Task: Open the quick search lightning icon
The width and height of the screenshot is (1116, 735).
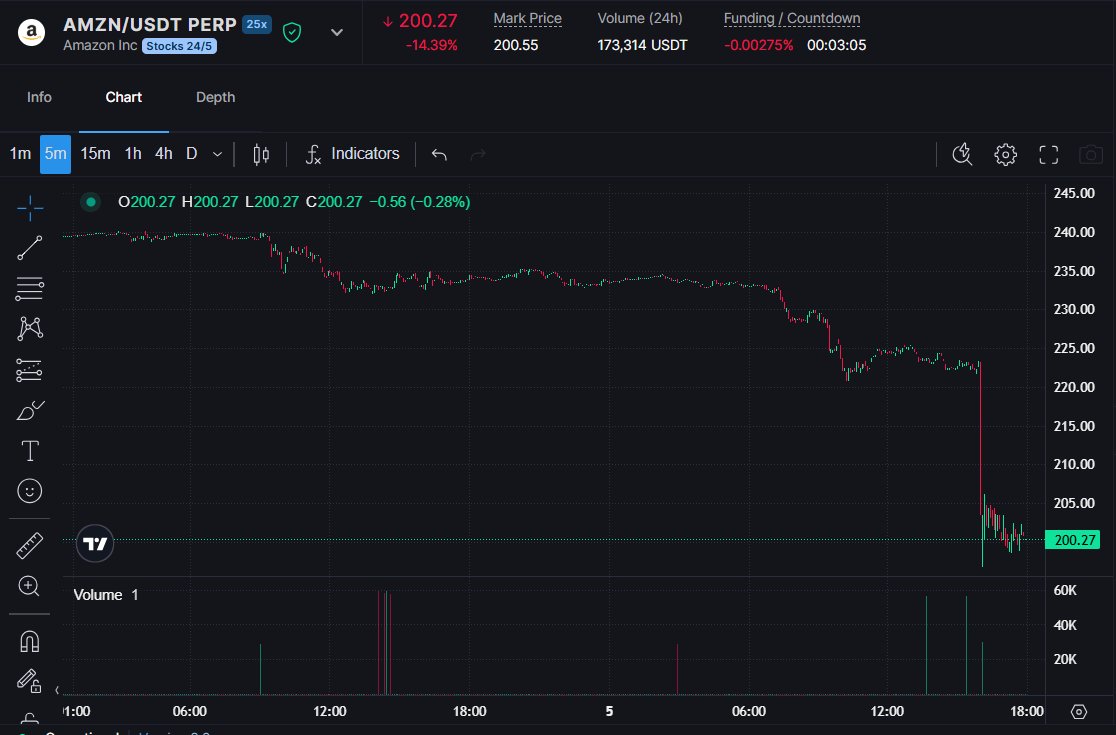Action: click(x=962, y=154)
